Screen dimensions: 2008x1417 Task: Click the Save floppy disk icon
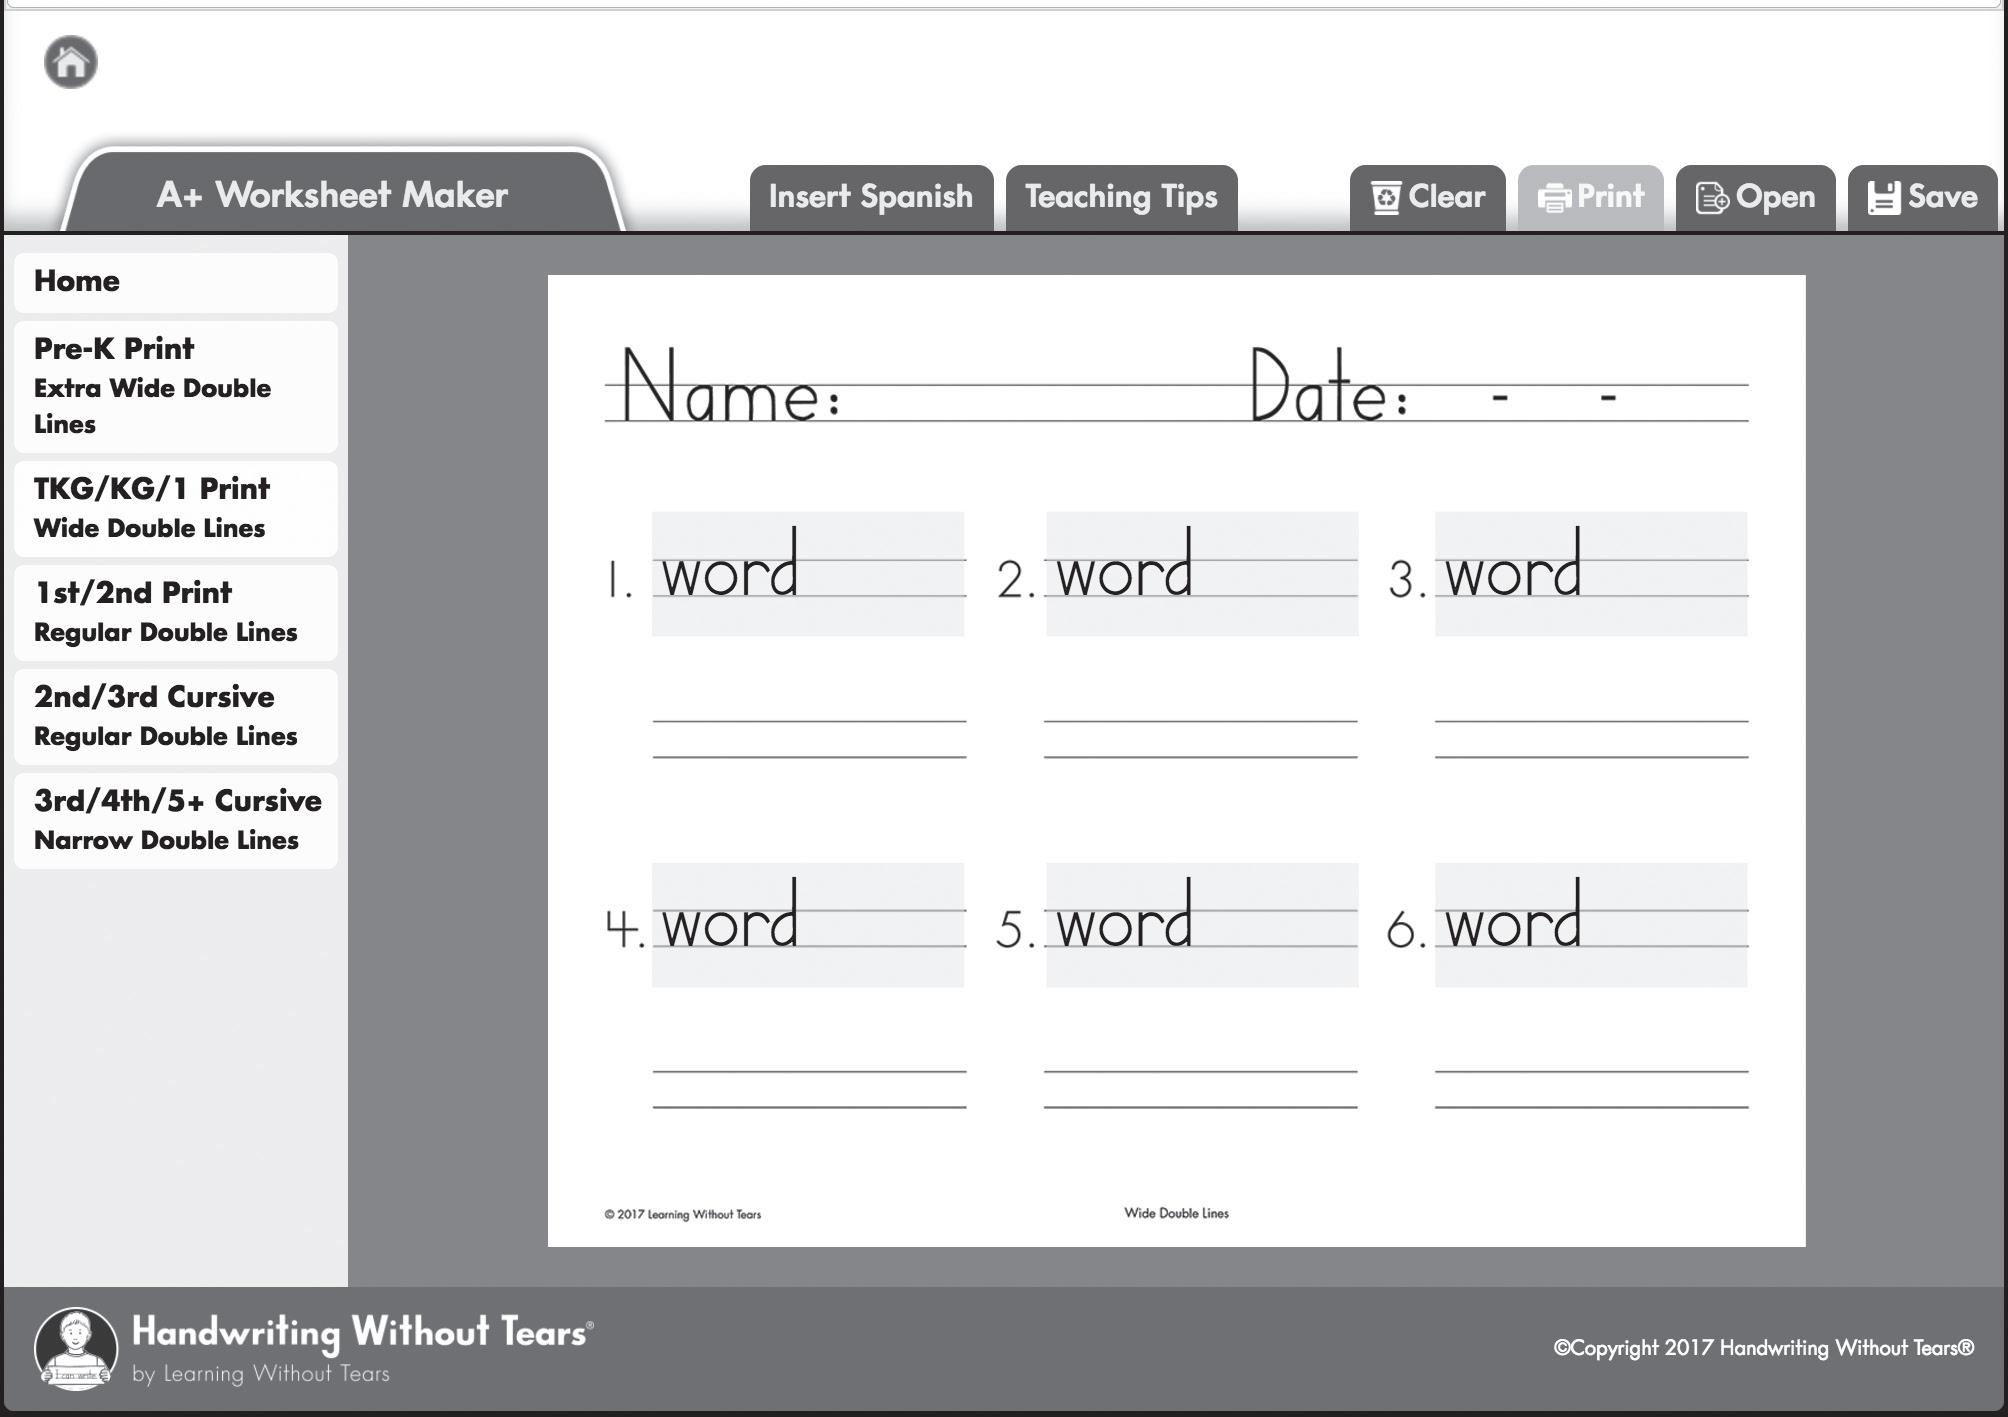(1883, 197)
